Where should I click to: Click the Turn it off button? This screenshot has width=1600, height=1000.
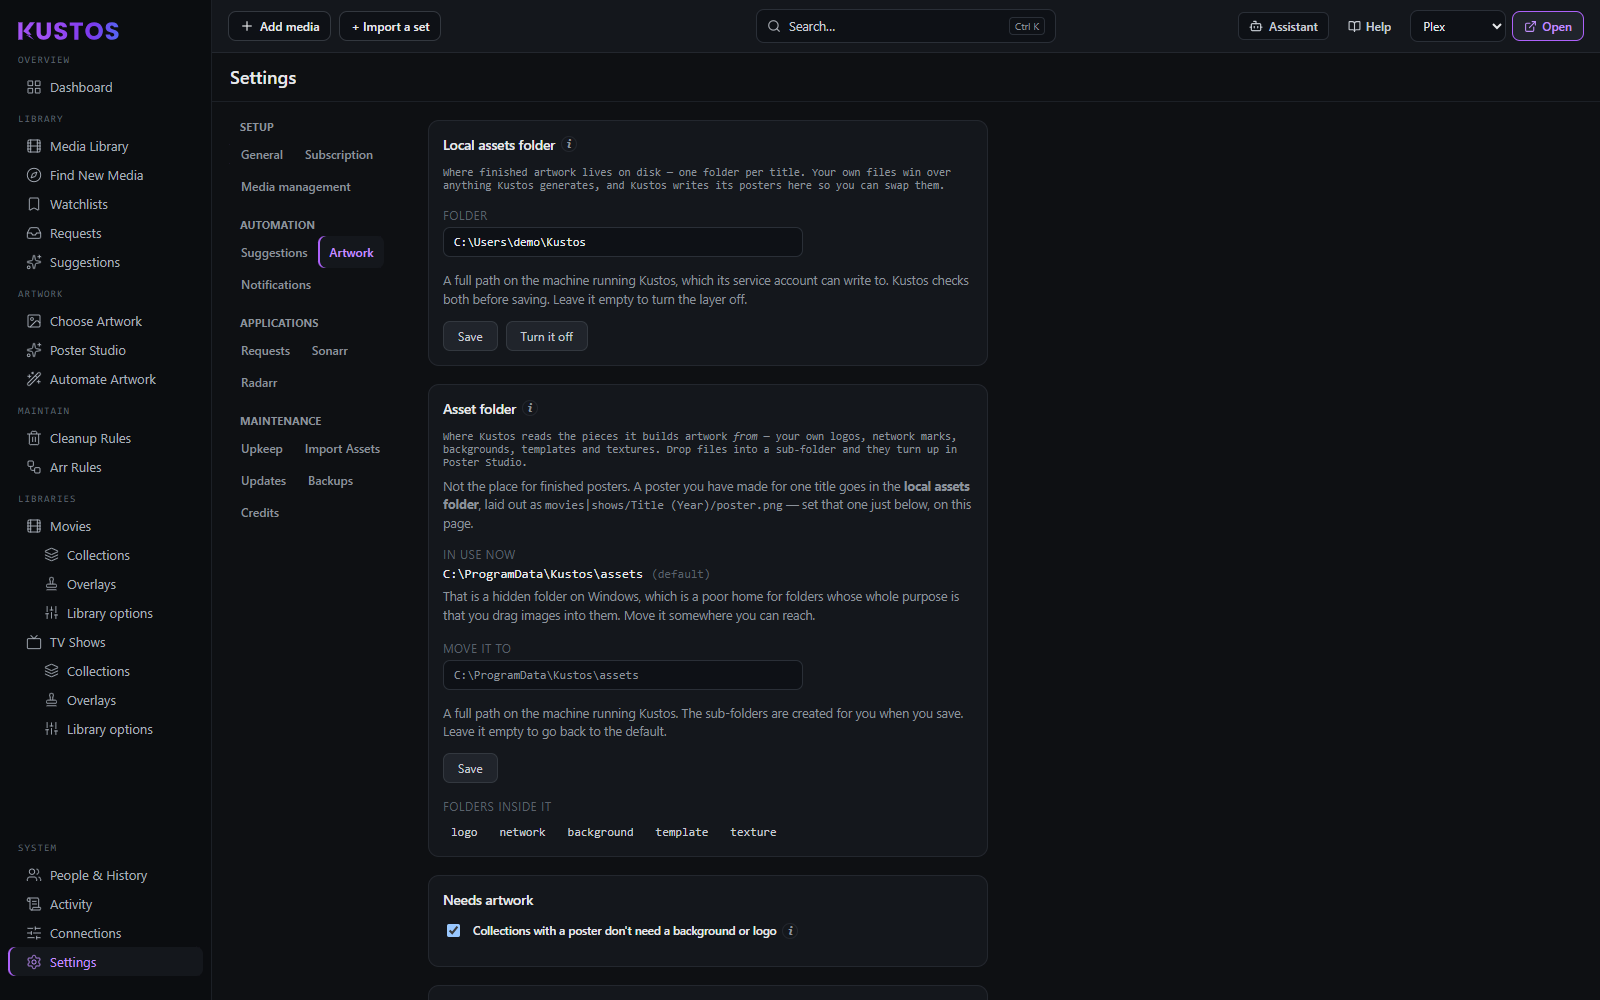point(547,337)
